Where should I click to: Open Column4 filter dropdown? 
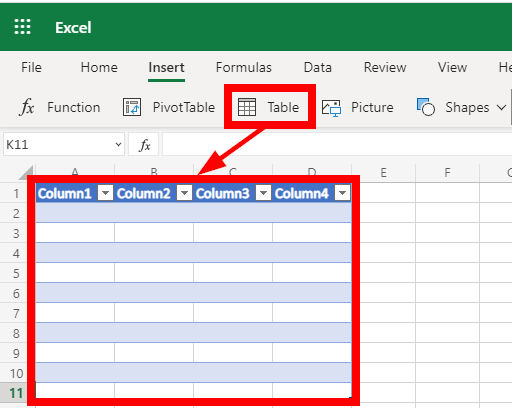coord(342,193)
